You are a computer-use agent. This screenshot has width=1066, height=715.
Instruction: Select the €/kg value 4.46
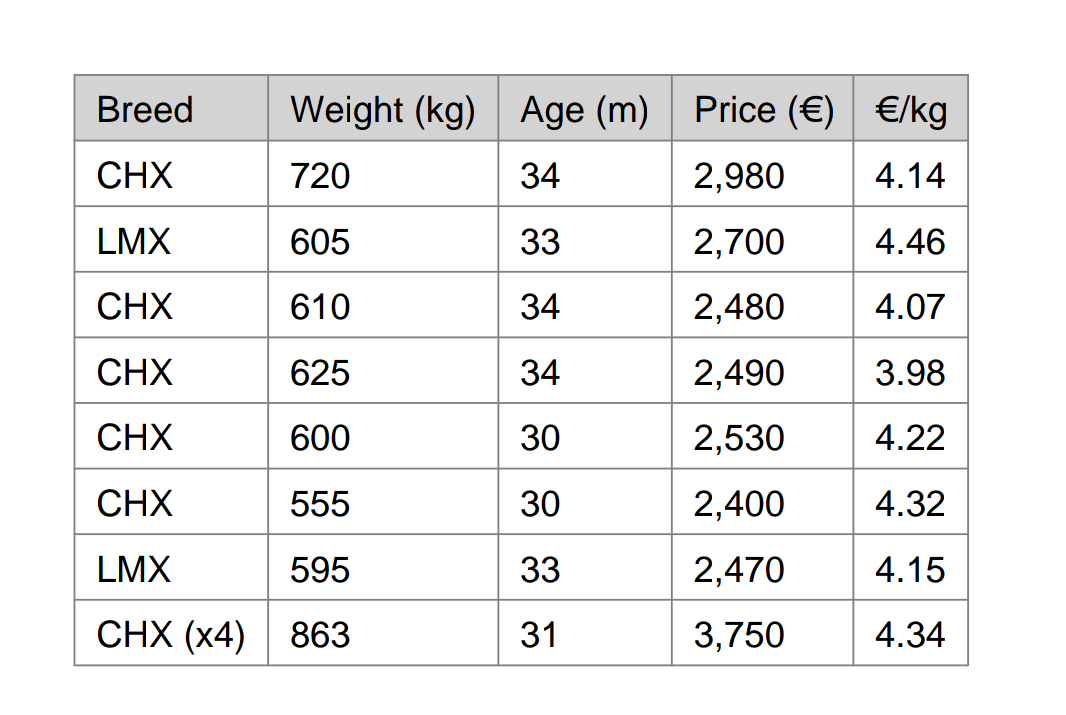pos(910,240)
